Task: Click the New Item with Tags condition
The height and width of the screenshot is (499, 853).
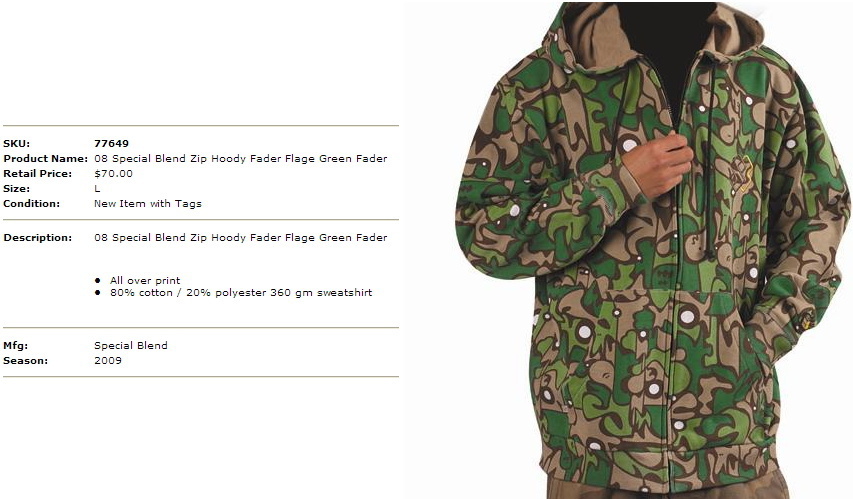Action: 147,204
